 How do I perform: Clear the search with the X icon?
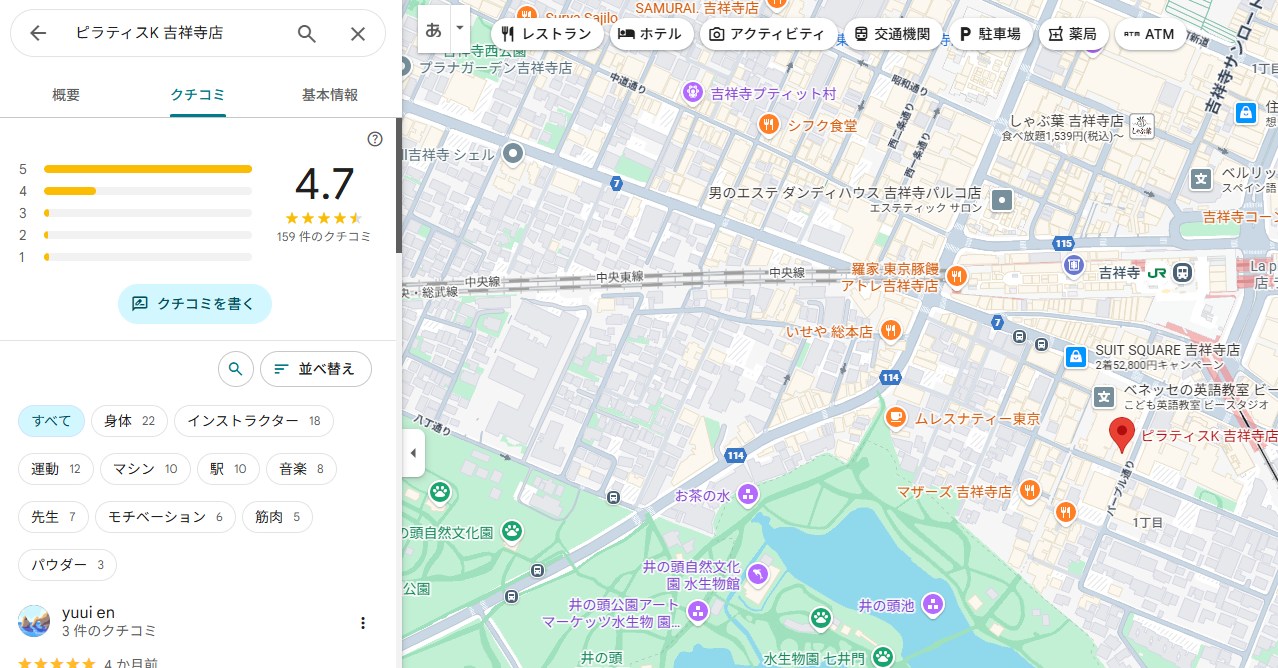click(x=358, y=33)
